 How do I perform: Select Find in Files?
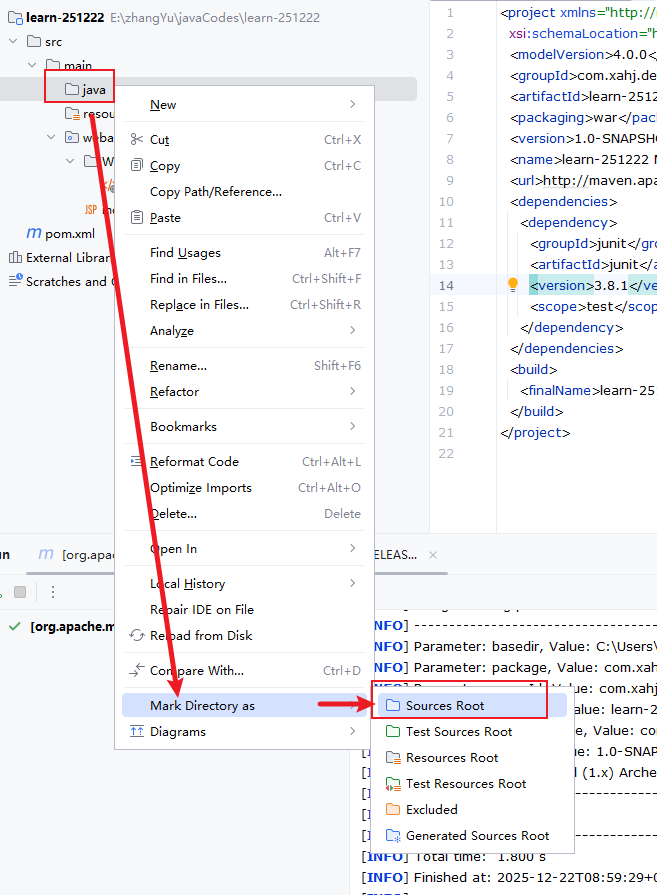pyautogui.click(x=244, y=279)
